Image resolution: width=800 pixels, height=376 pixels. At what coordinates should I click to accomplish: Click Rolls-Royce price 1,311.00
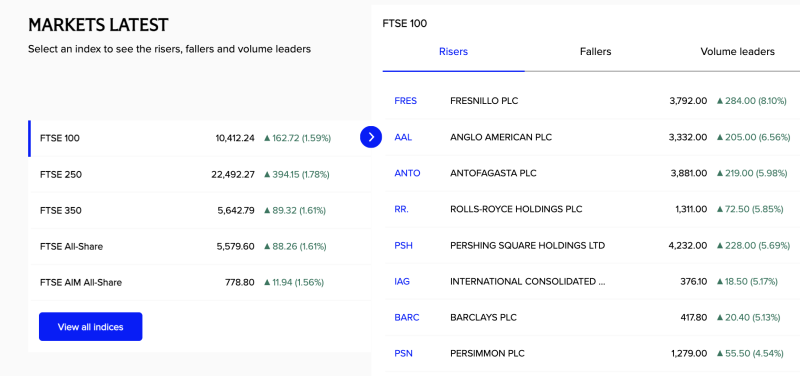pos(691,209)
